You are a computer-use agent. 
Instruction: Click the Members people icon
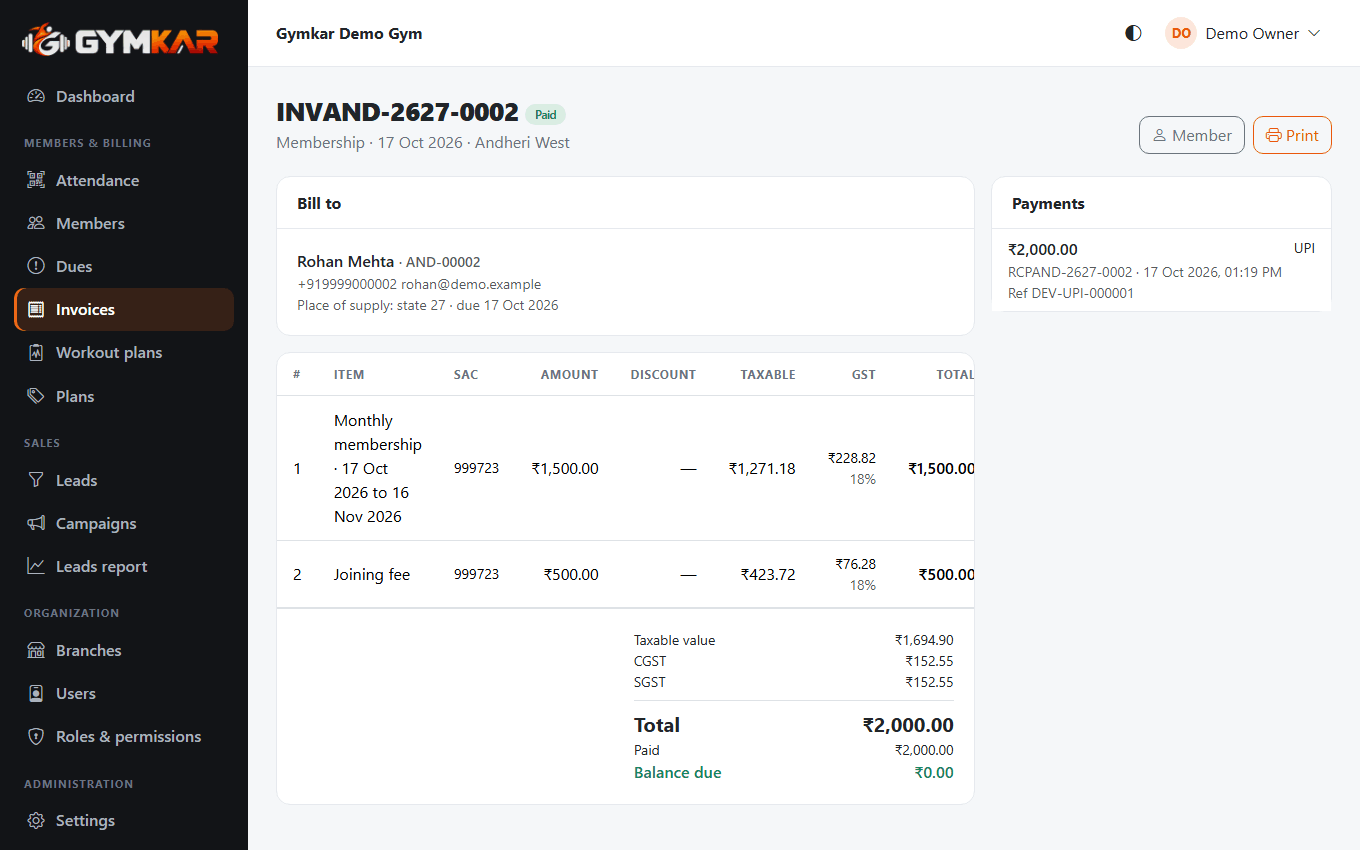[36, 224]
